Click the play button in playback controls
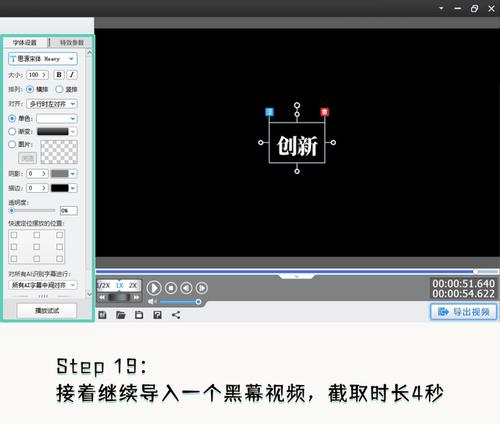The image size is (500, 424). 154,288
